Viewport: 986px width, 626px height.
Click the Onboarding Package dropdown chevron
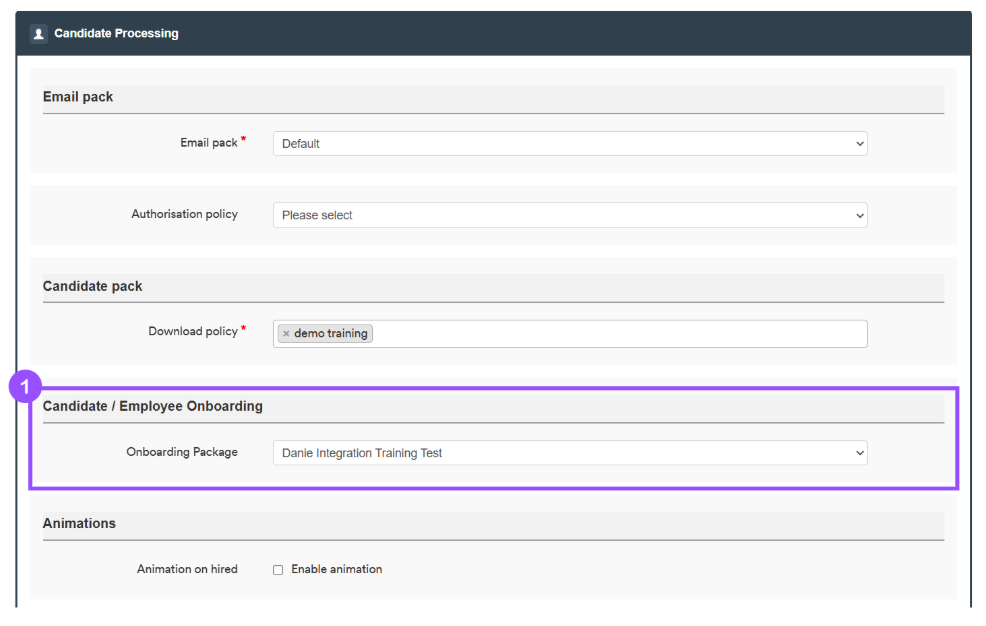pyautogui.click(x=860, y=453)
